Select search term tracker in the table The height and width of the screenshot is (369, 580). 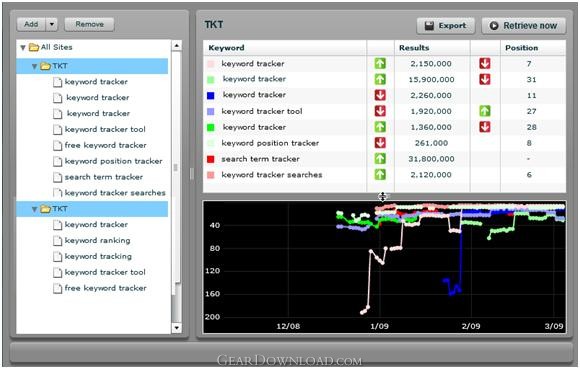tap(260, 159)
